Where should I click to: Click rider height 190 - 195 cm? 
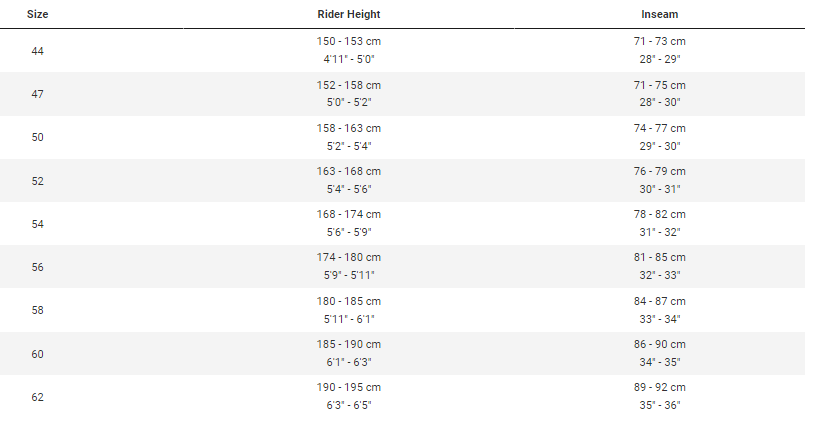click(x=348, y=387)
